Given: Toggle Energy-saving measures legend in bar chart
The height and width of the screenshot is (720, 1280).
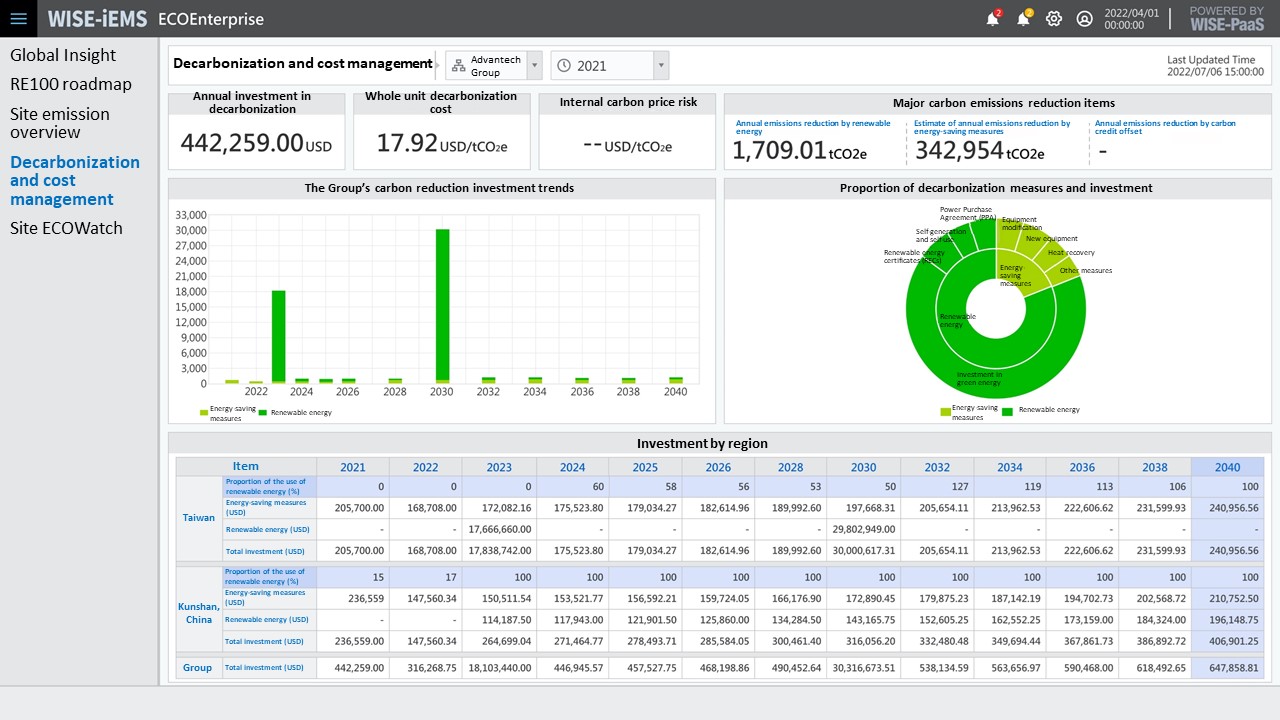Looking at the screenshot, I should pos(228,413).
